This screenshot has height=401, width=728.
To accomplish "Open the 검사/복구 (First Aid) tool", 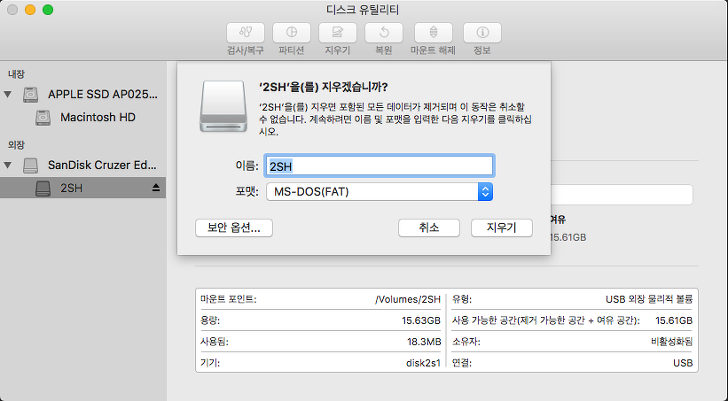I will pos(245,33).
